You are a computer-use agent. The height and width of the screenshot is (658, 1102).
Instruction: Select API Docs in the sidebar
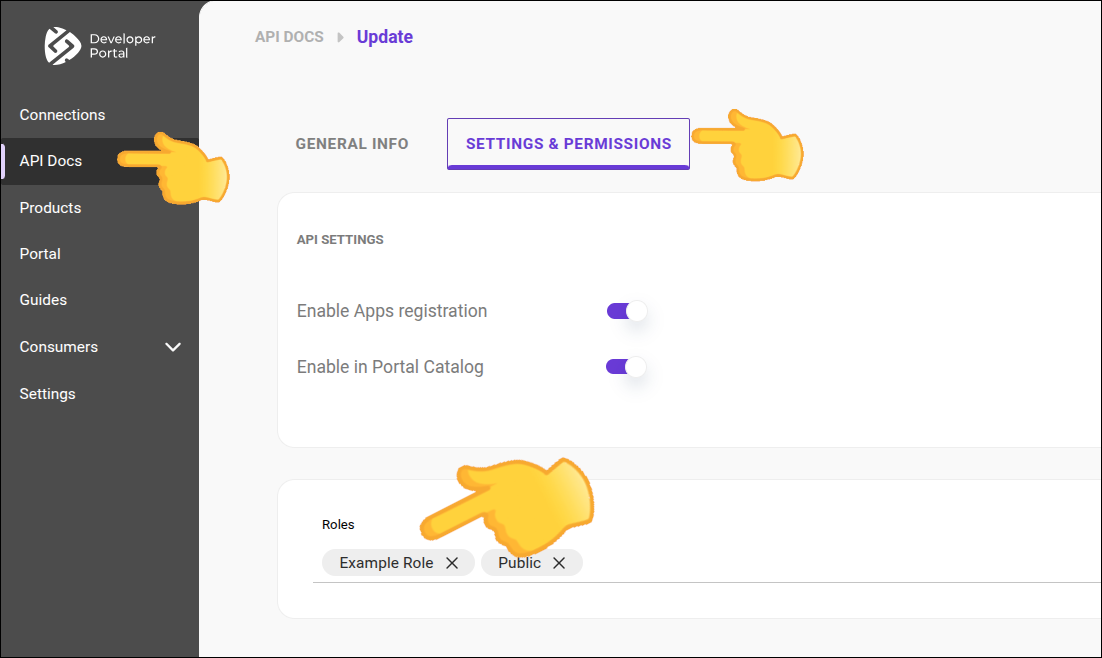tap(51, 160)
